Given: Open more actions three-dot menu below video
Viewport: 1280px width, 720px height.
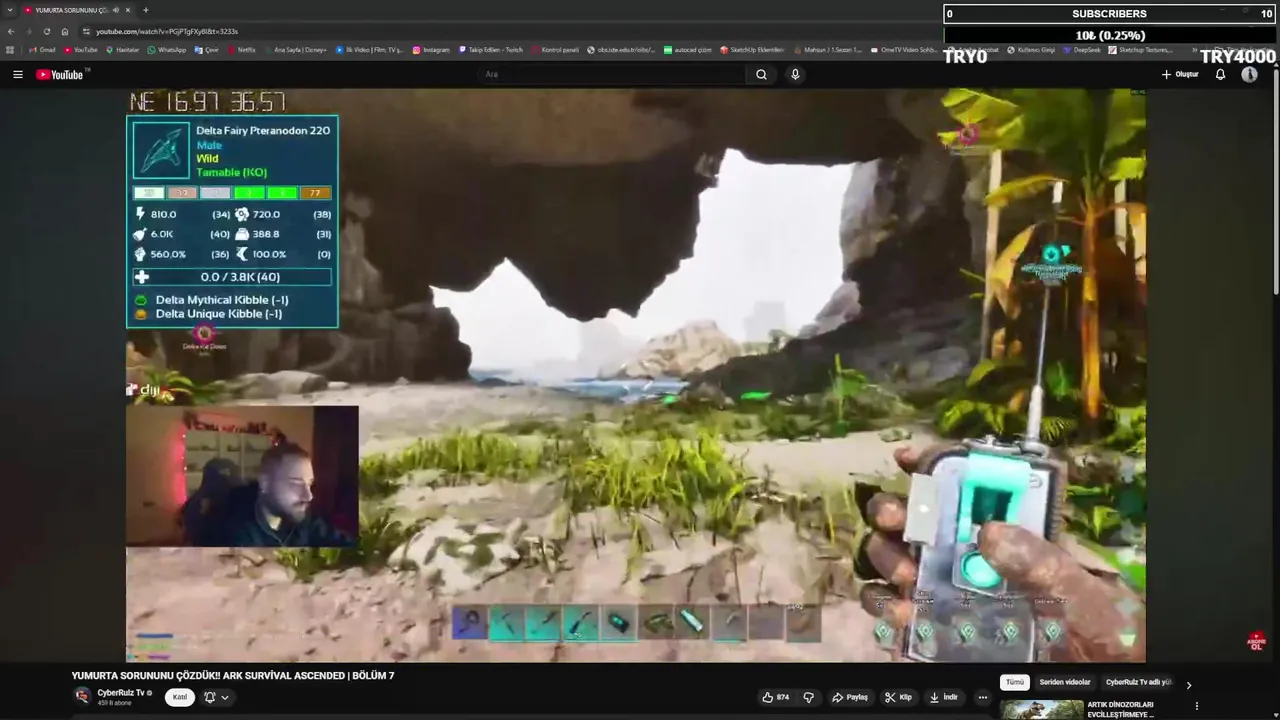Looking at the screenshot, I should pyautogui.click(x=982, y=697).
